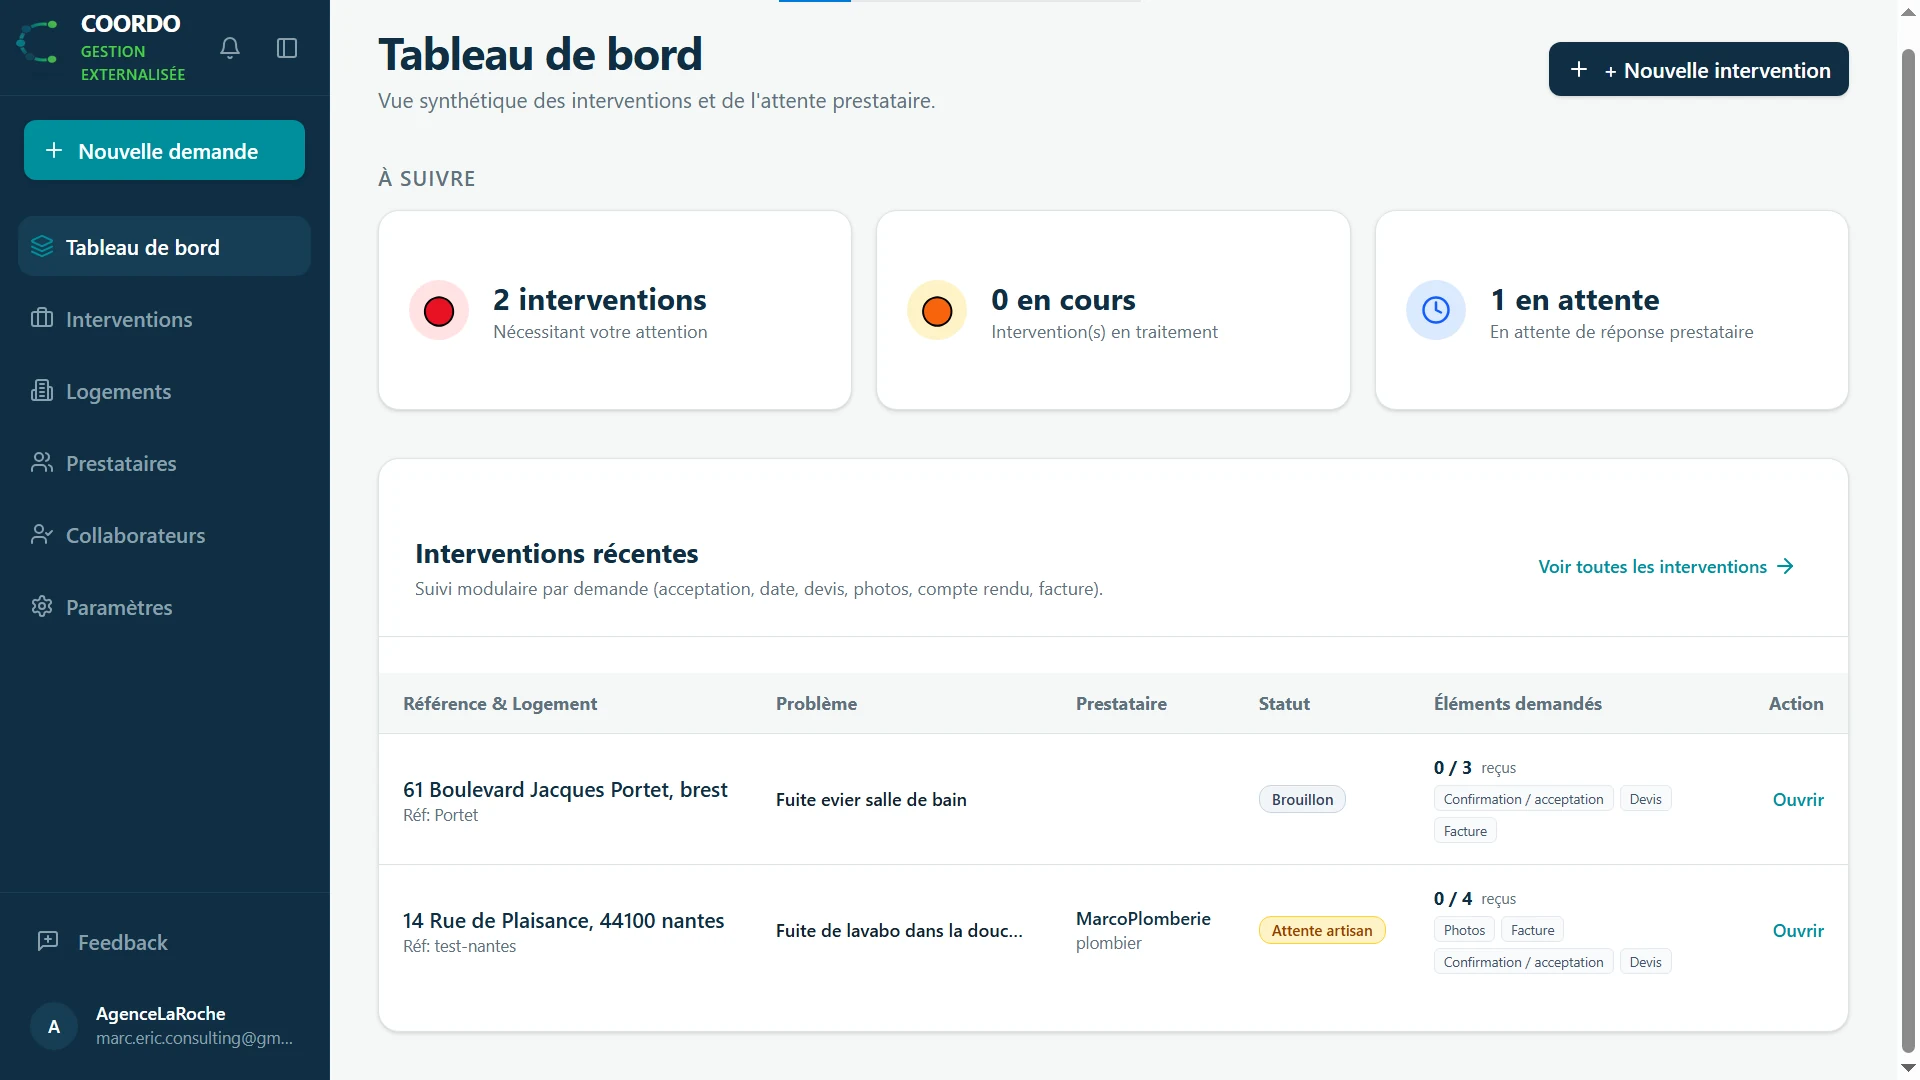
Task: Click the Paramètres gear icon
Action: [x=42, y=606]
